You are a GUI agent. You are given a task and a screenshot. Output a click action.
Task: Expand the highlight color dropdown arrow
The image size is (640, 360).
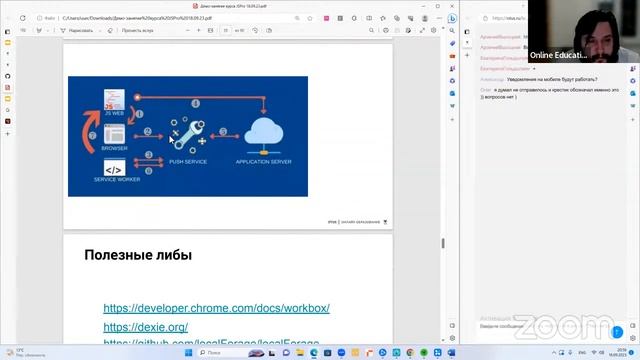[47, 31]
